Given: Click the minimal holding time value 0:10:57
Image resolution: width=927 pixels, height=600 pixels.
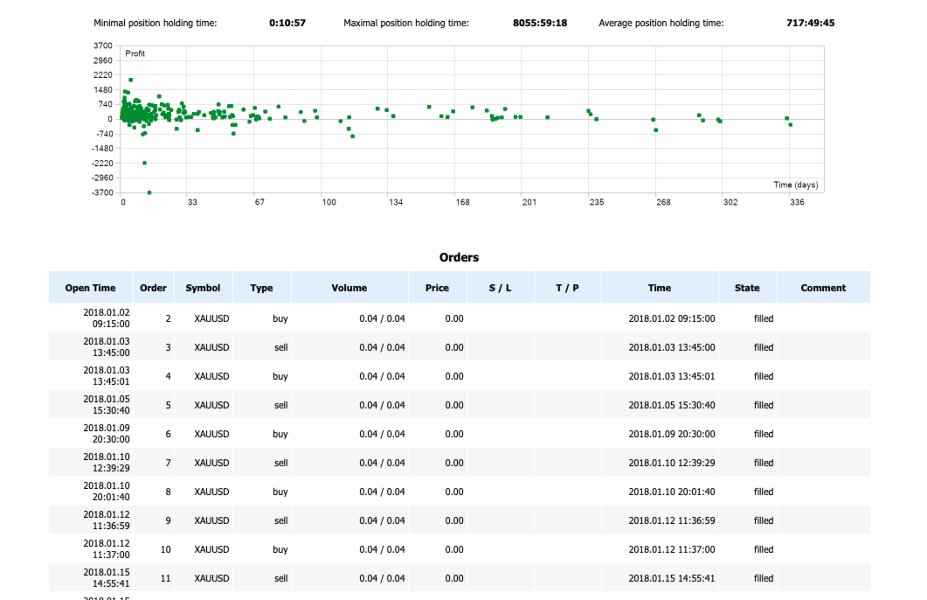Looking at the screenshot, I should (x=288, y=22).
